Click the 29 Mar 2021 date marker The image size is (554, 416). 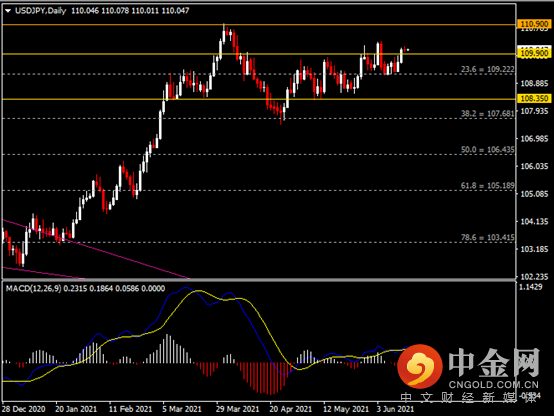click(x=237, y=409)
